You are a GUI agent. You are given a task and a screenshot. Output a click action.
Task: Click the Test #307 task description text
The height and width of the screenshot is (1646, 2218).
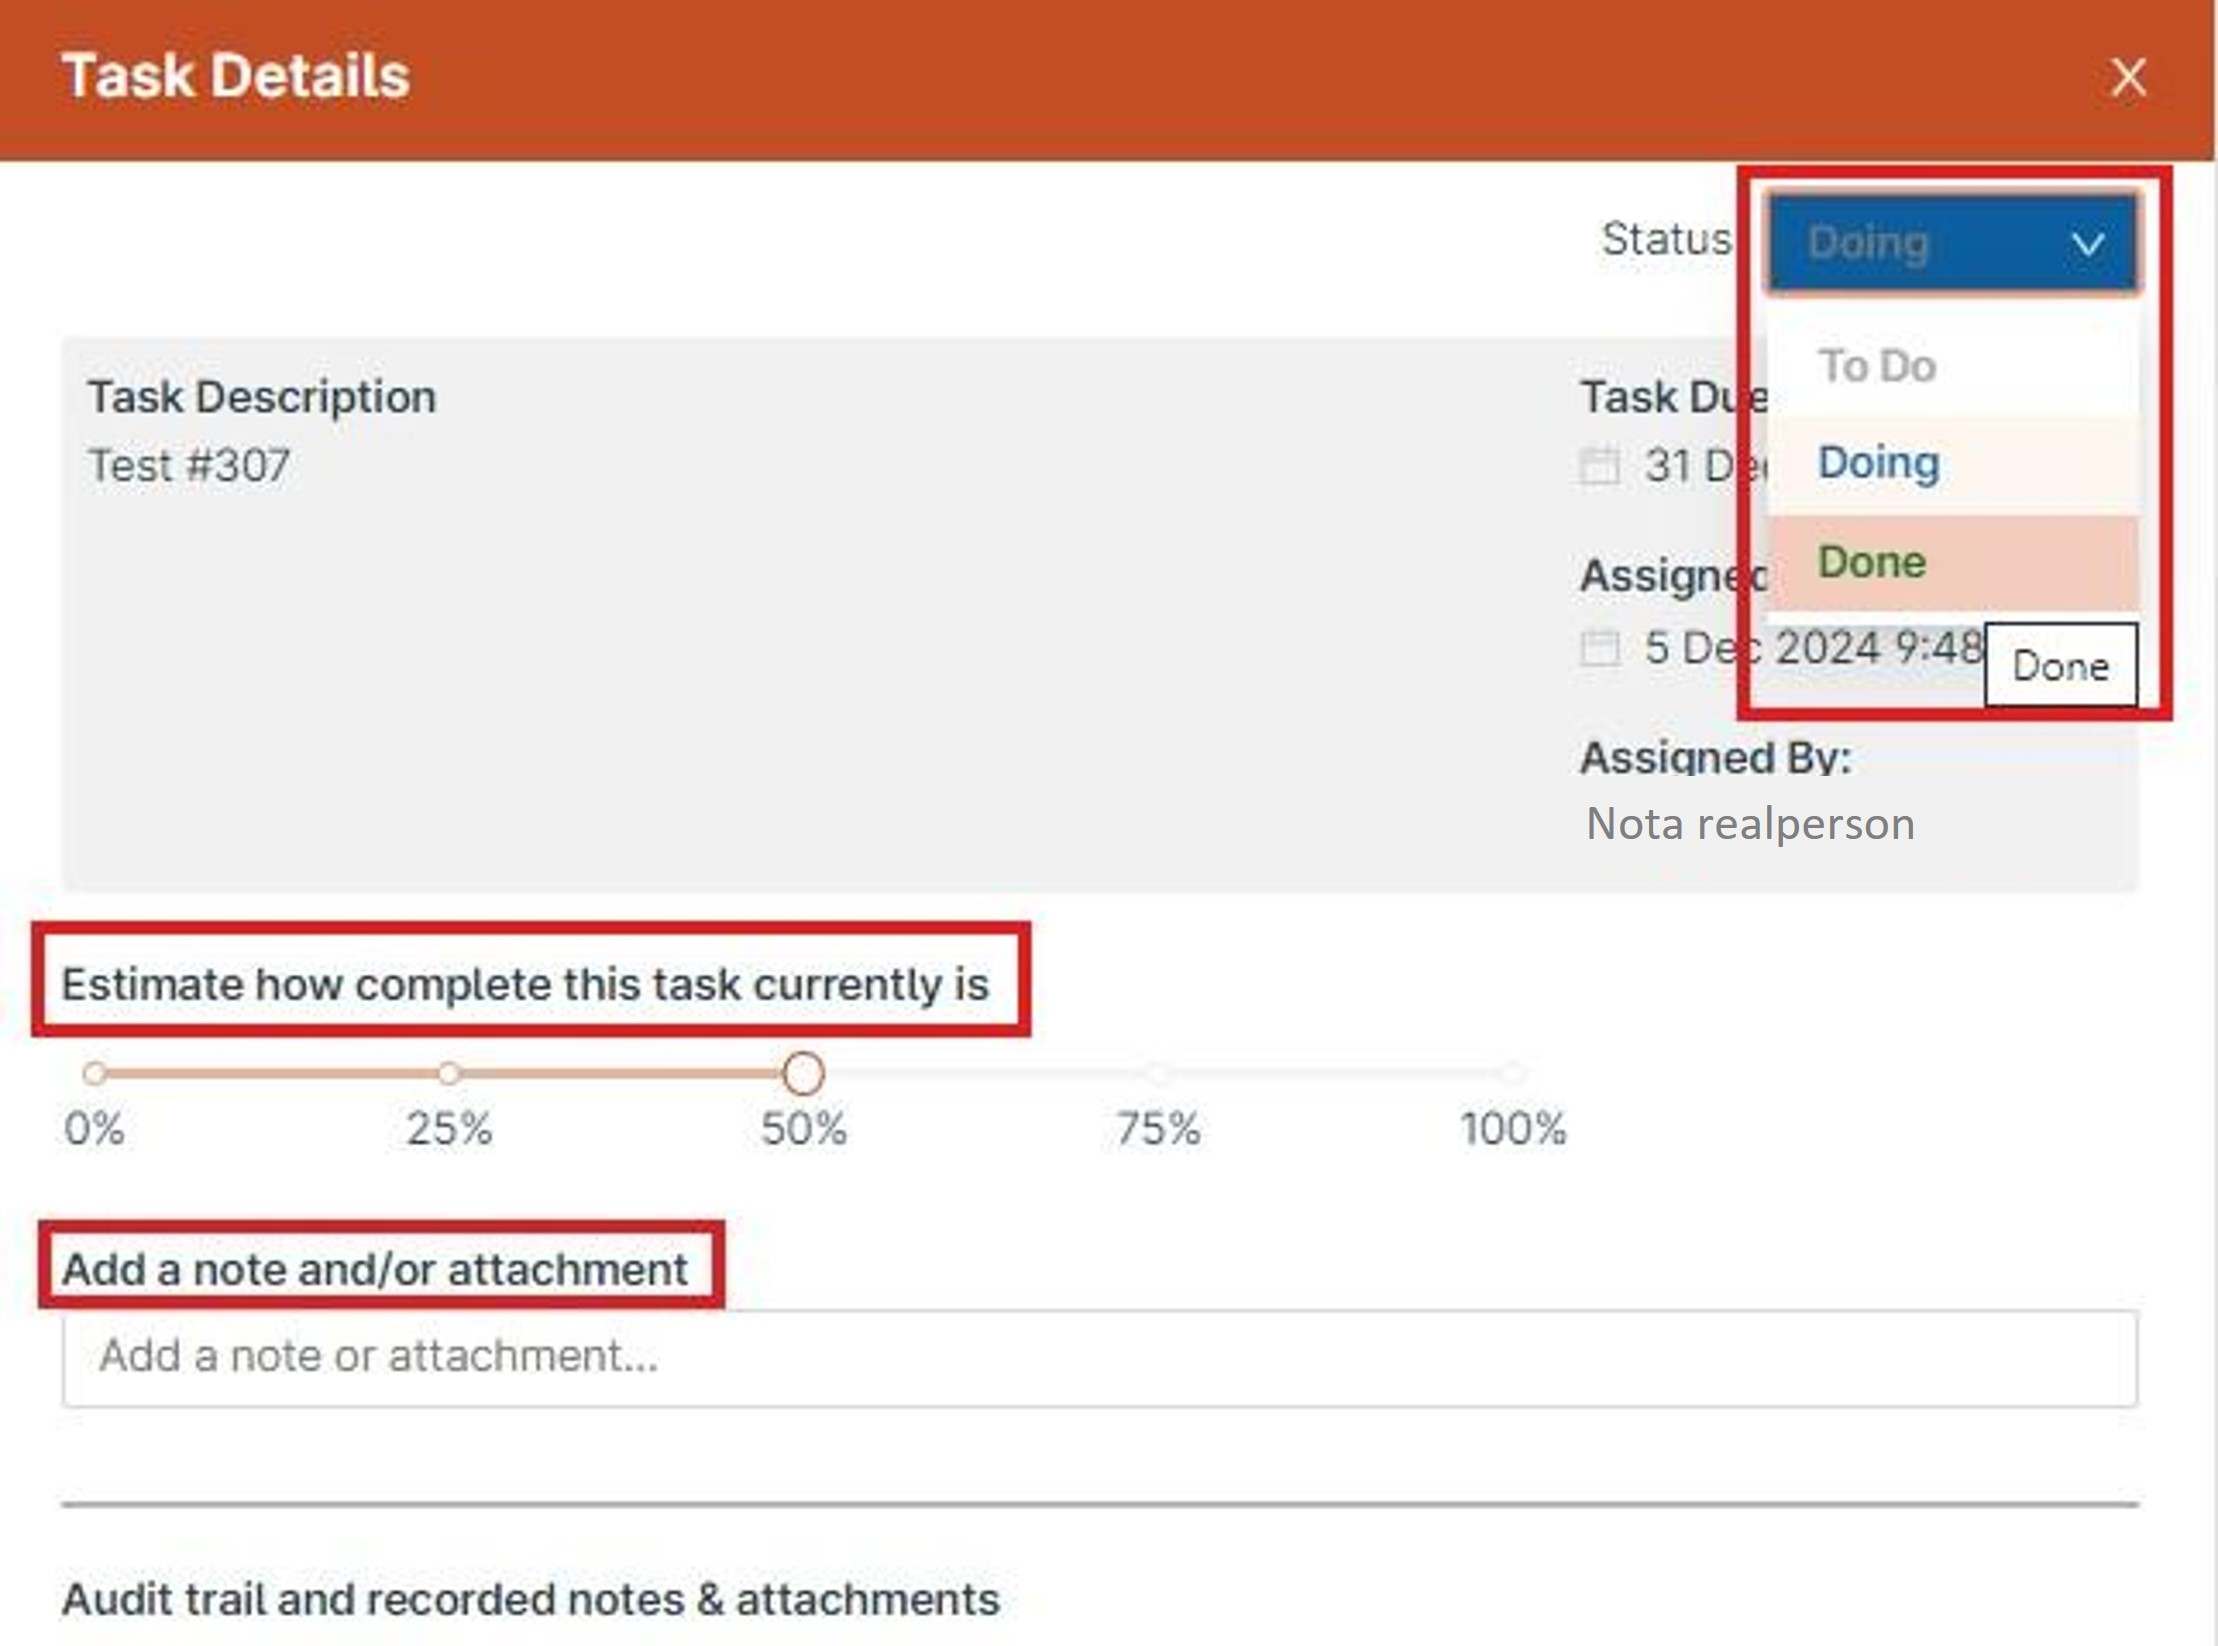189,466
